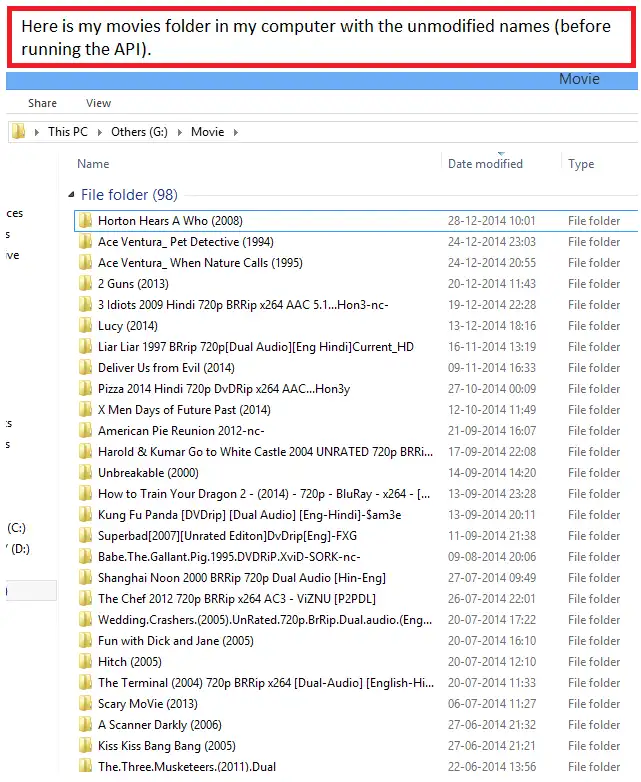Viewport: 641px width, 782px height.
Task: Click folder icon of The Chef 2012
Action: click(86, 598)
